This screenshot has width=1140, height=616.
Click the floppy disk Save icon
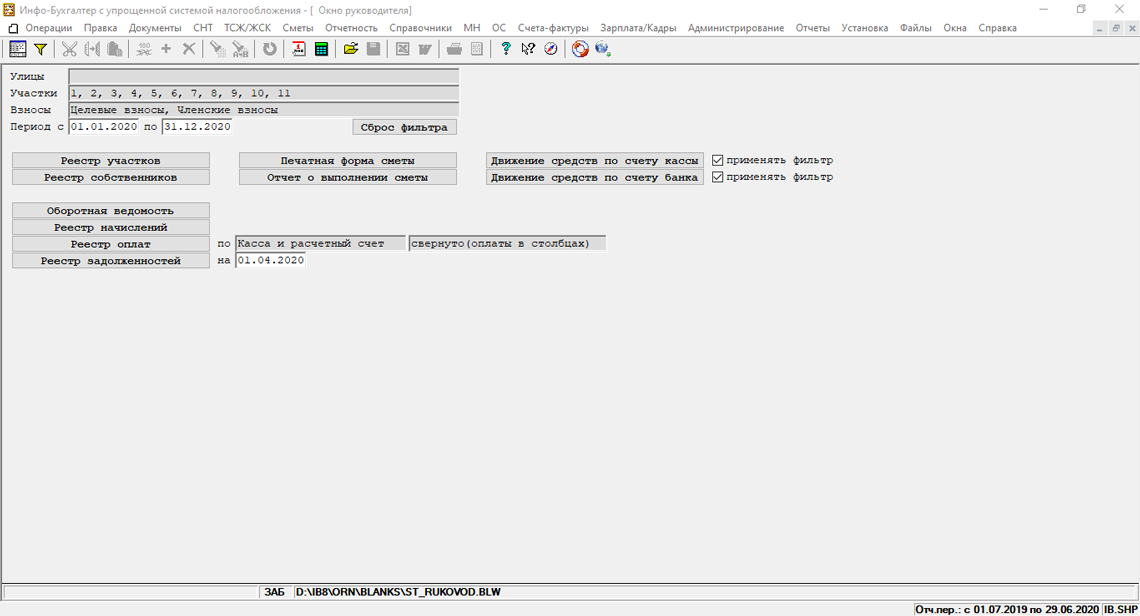373,49
